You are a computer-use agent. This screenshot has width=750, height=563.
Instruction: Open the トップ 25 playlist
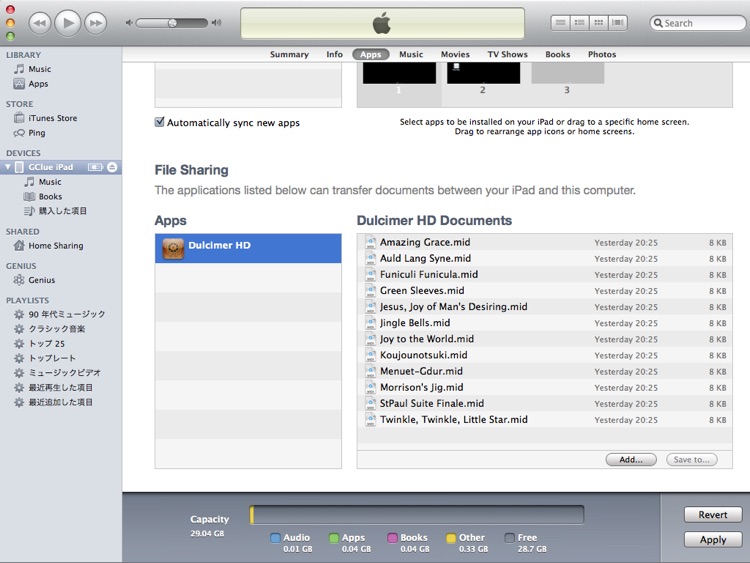point(61,343)
